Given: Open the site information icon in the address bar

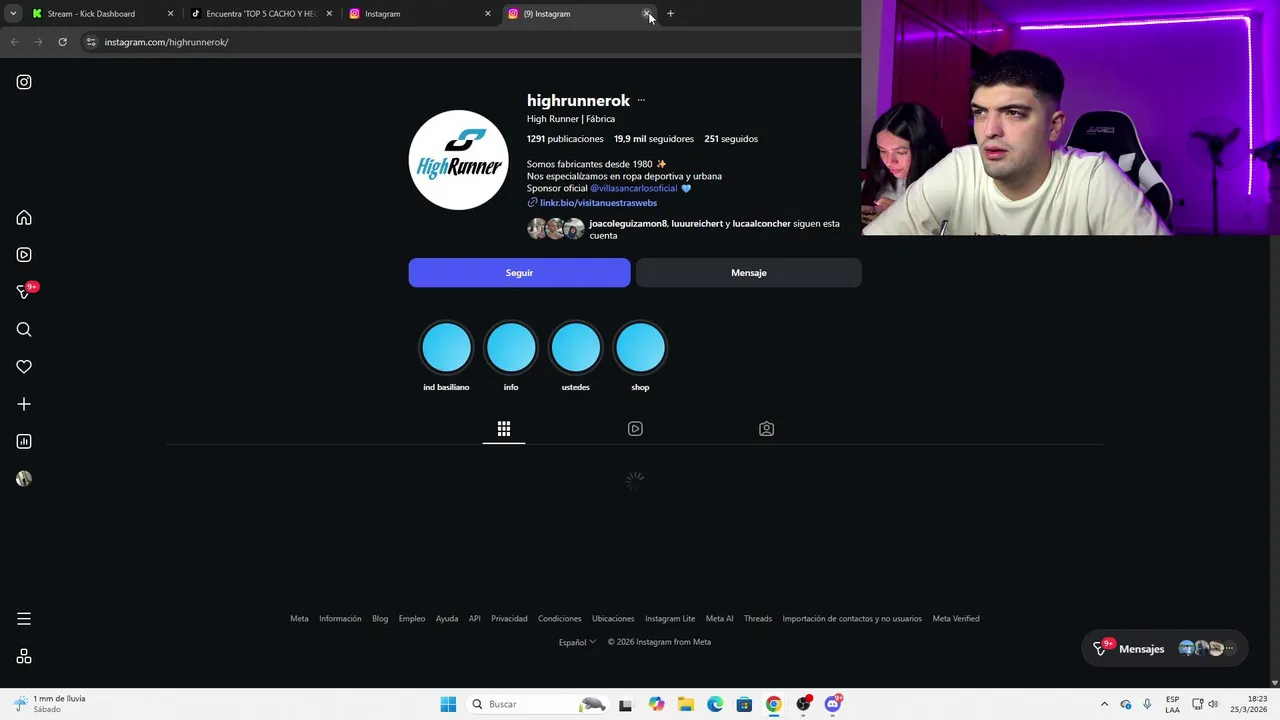Looking at the screenshot, I should [91, 42].
